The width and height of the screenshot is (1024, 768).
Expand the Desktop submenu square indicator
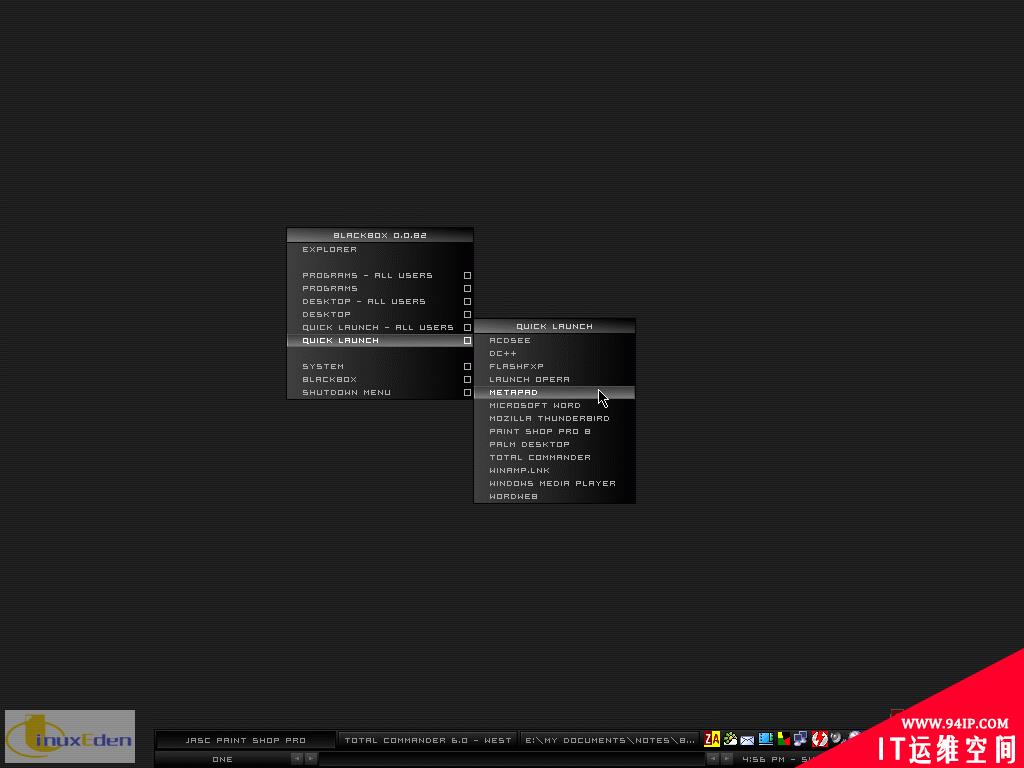coord(467,315)
